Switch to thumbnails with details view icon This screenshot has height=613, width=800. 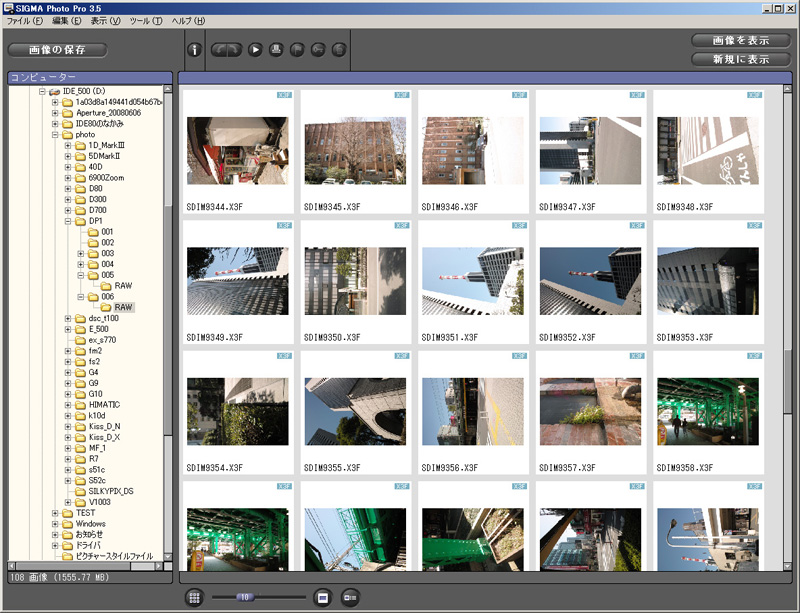tap(349, 597)
